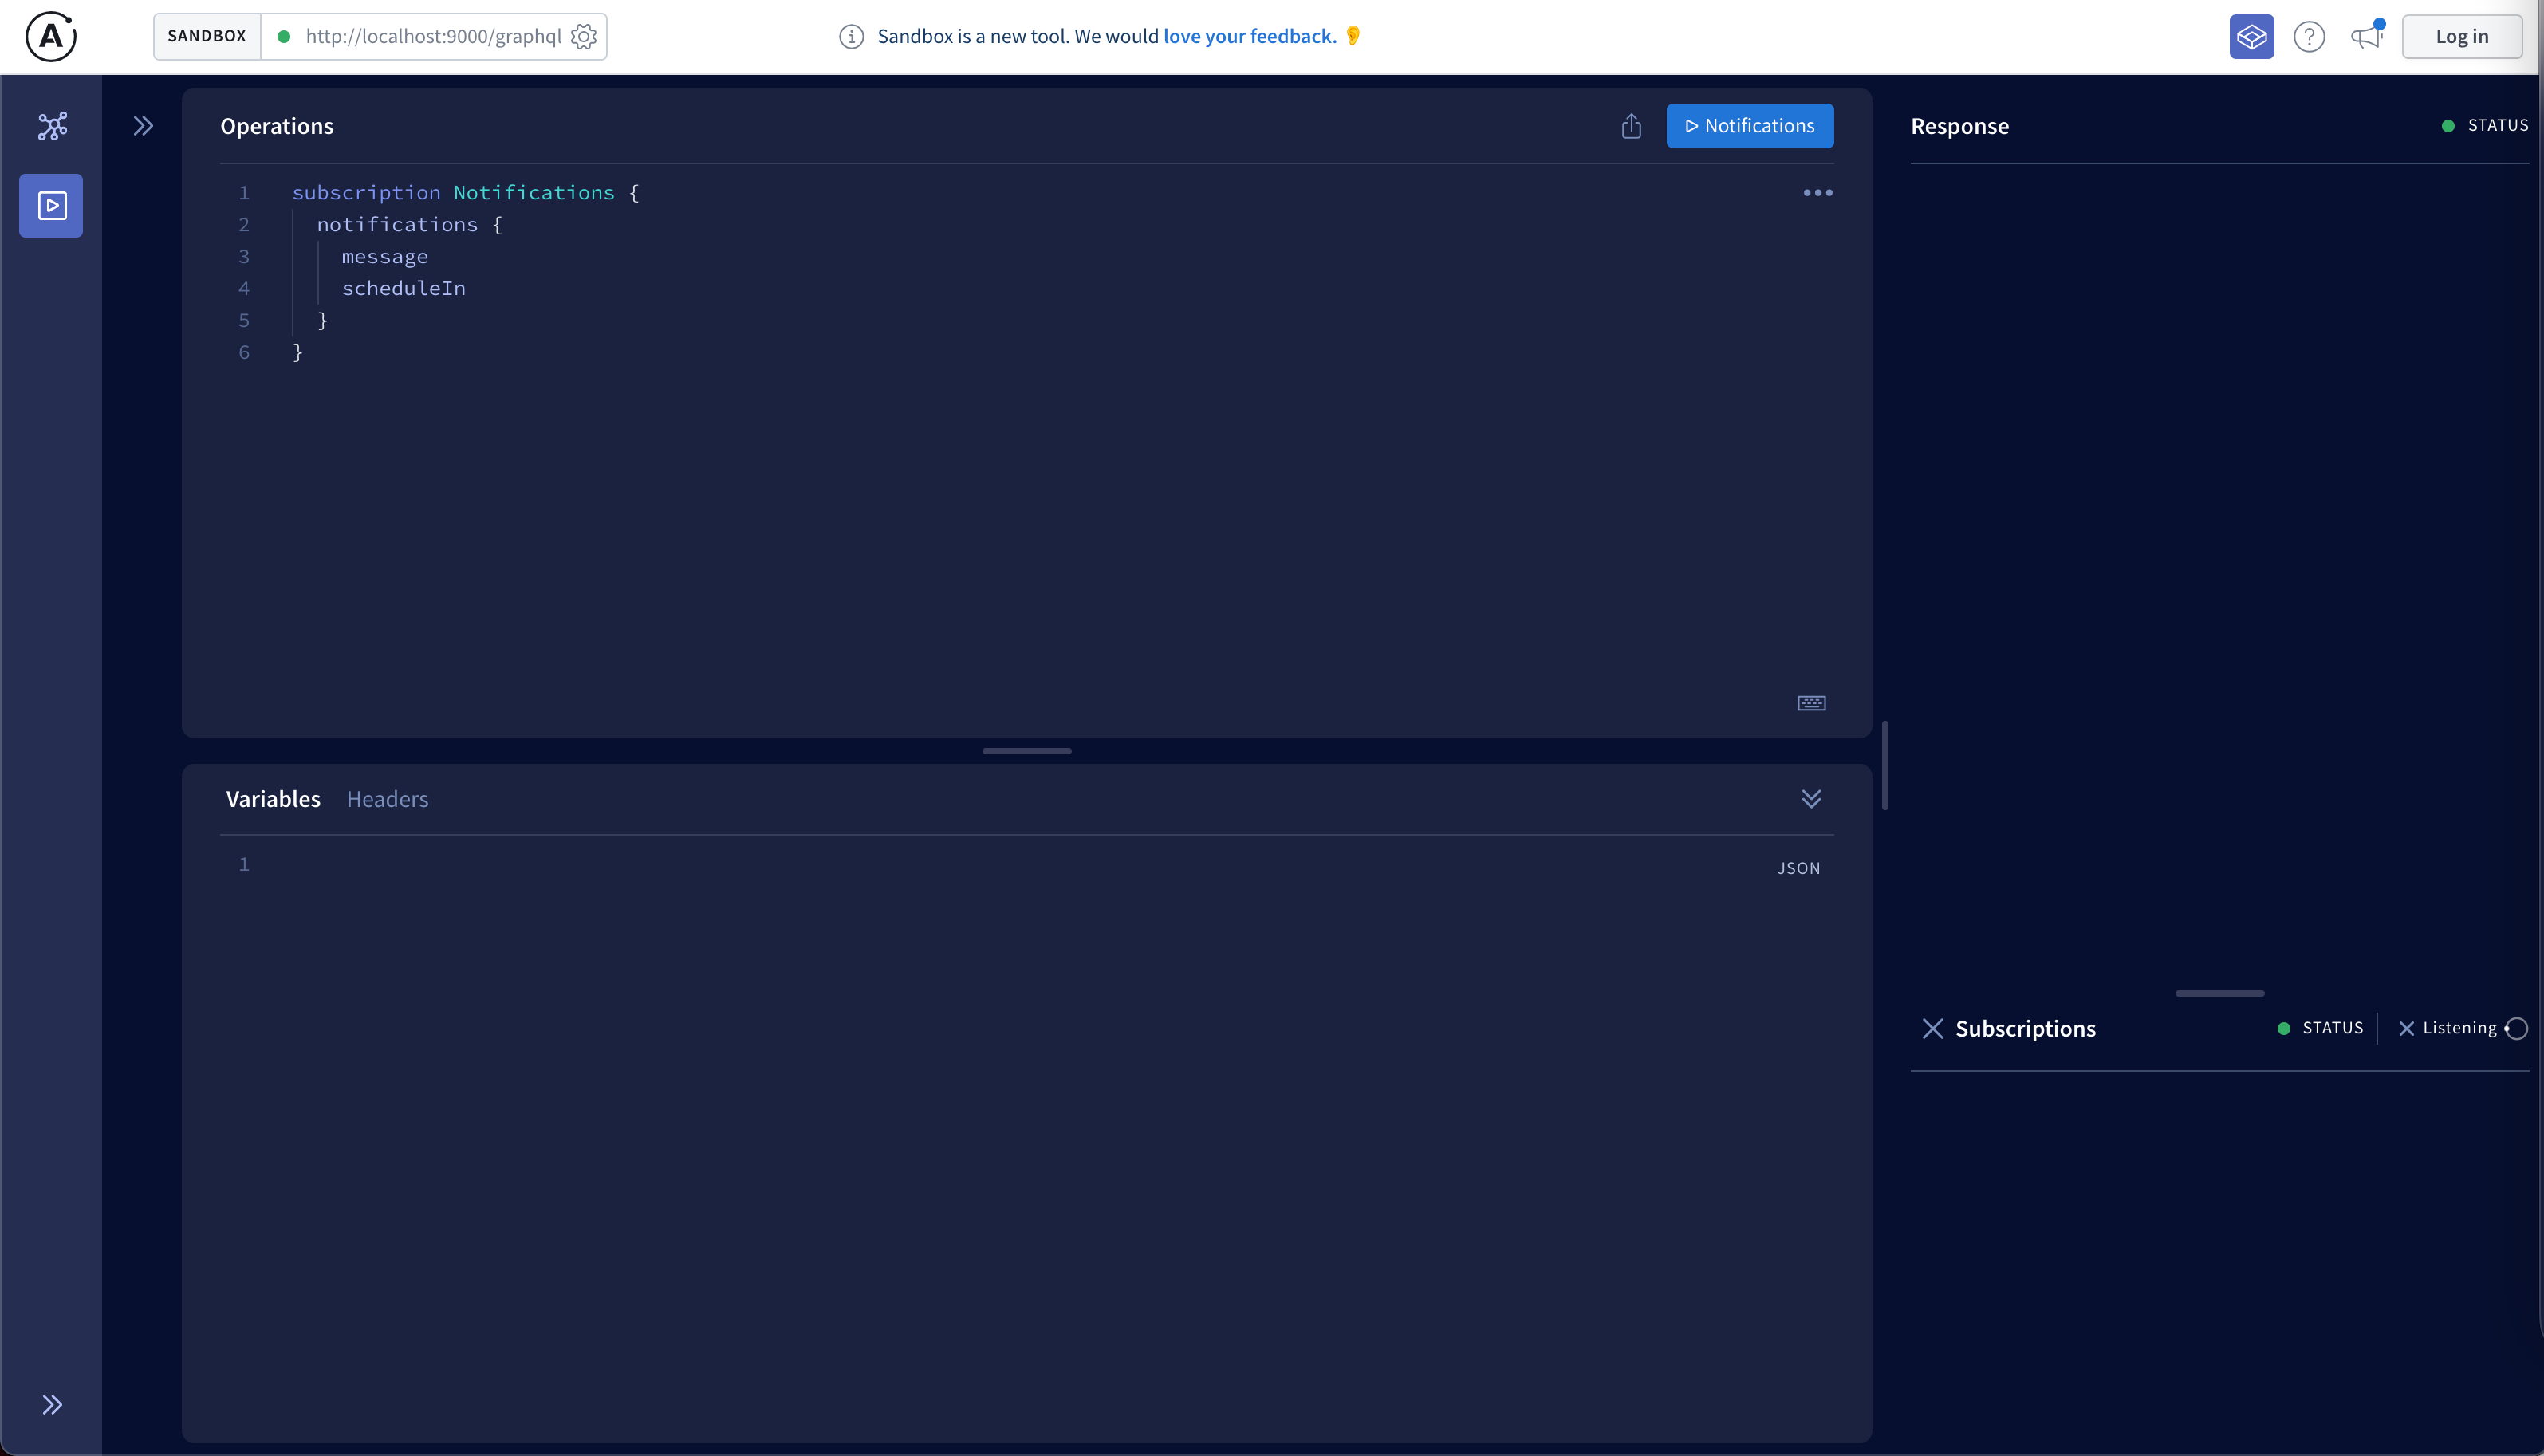The width and height of the screenshot is (2544, 1456).
Task: Open the keyboard shortcuts icon
Action: pos(1811,703)
